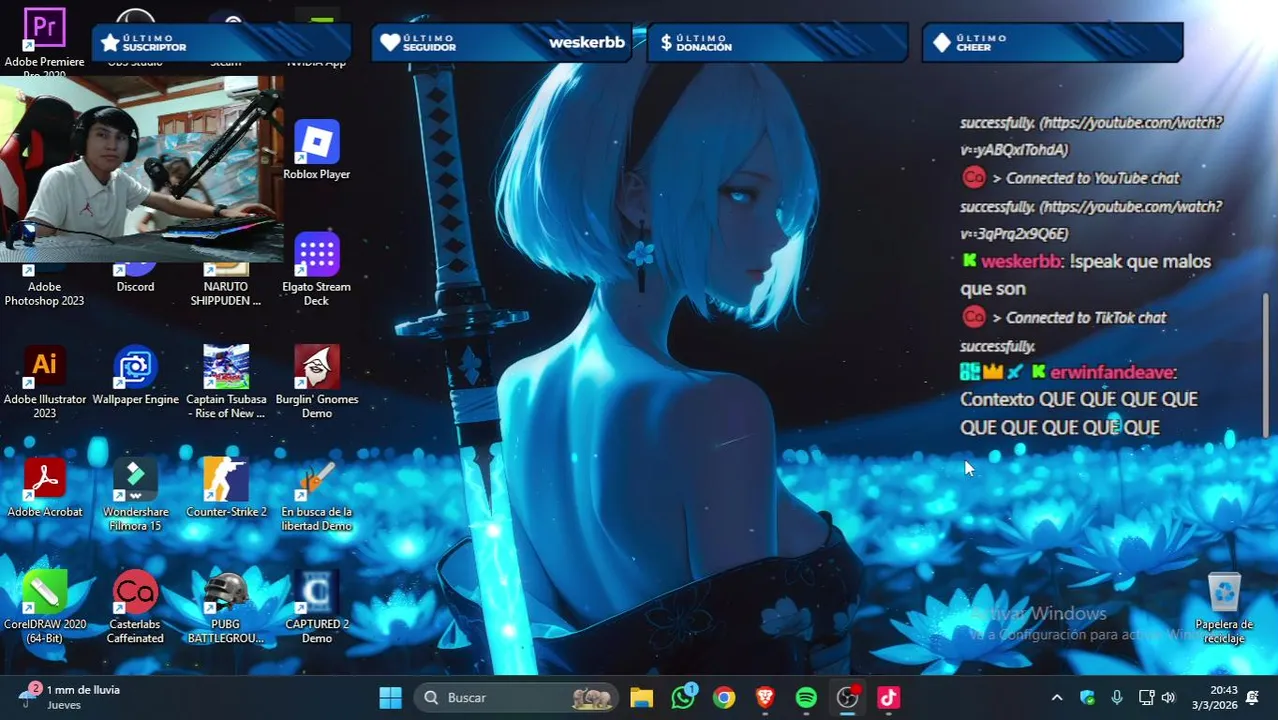Image resolution: width=1278 pixels, height=720 pixels.
Task: Click the microphone icon in system tray
Action: tap(1117, 698)
